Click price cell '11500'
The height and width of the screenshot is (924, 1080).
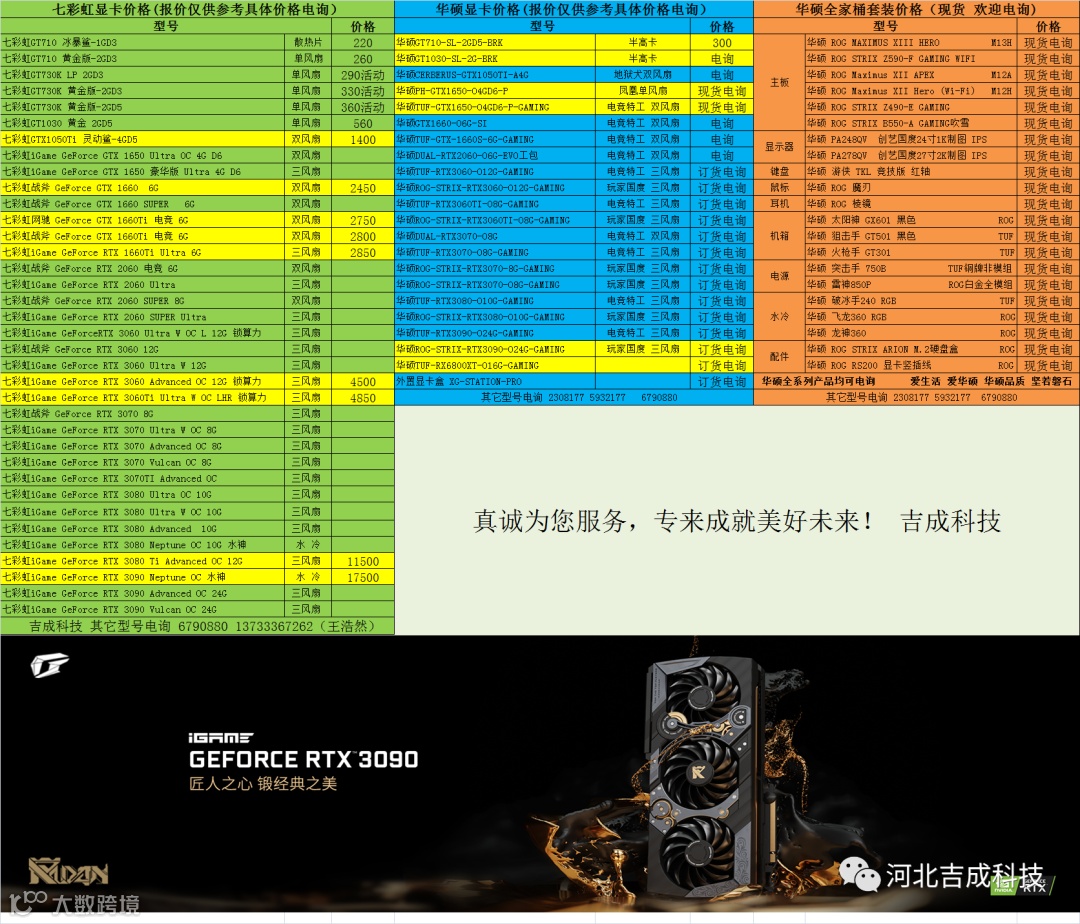pos(363,561)
